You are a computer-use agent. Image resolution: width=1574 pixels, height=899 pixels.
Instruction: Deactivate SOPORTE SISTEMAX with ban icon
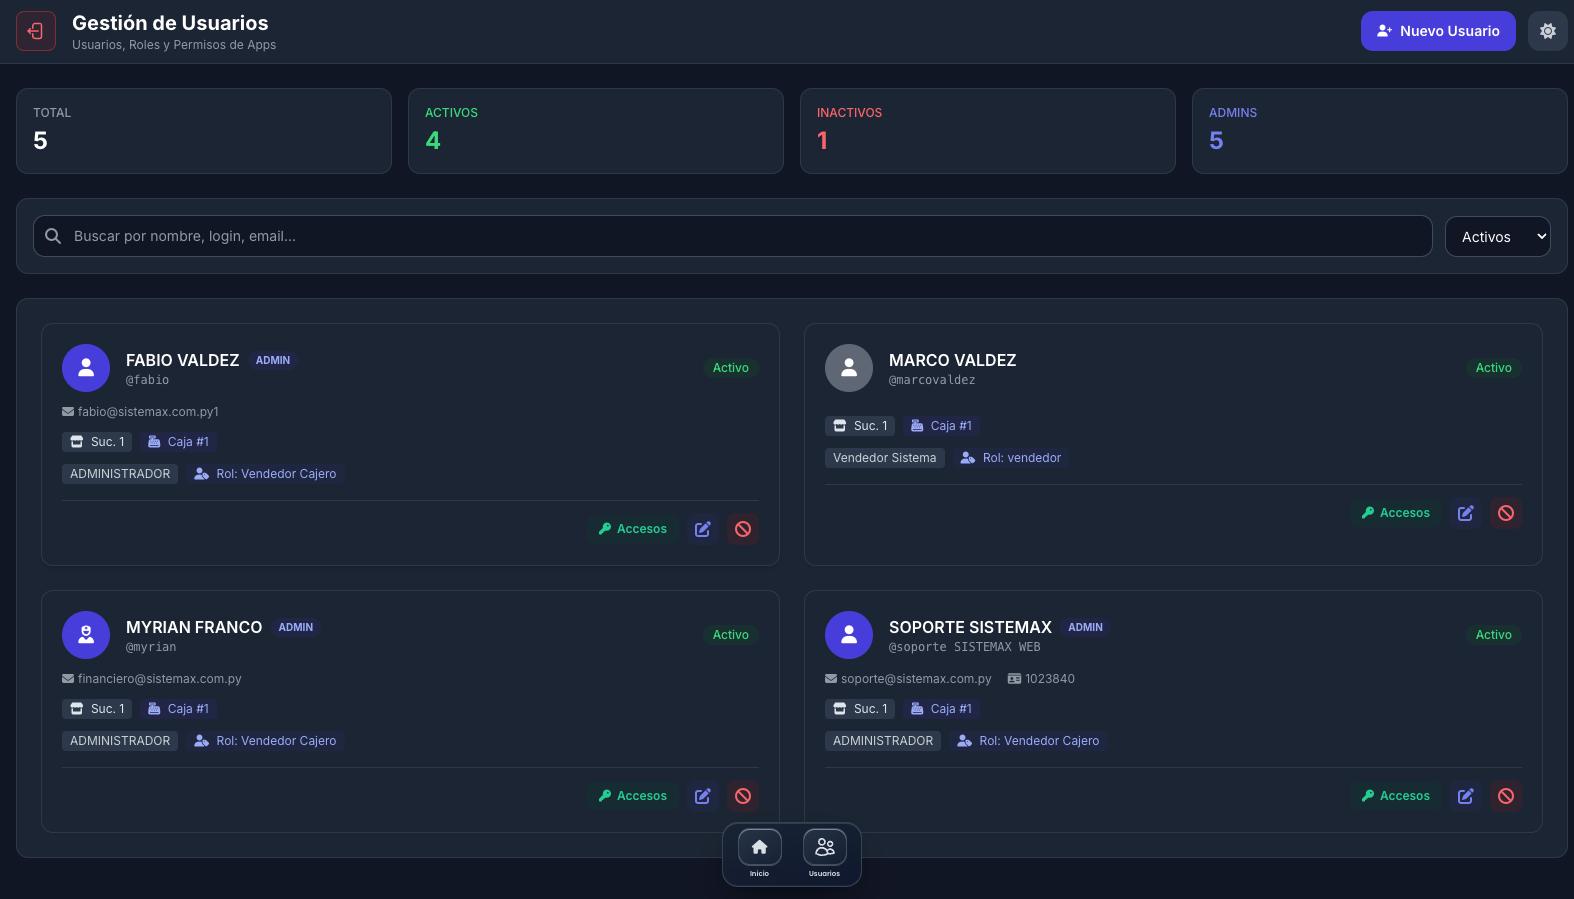(1506, 796)
